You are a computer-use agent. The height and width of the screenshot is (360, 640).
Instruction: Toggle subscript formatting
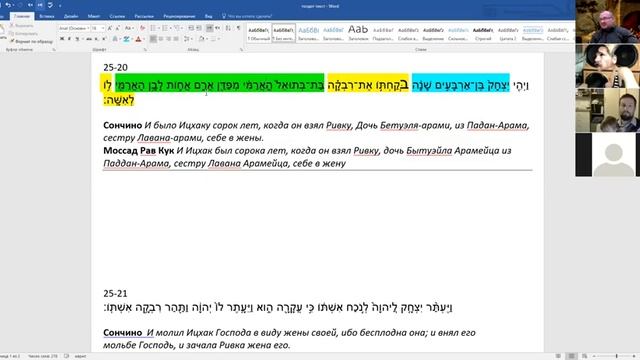96,39
